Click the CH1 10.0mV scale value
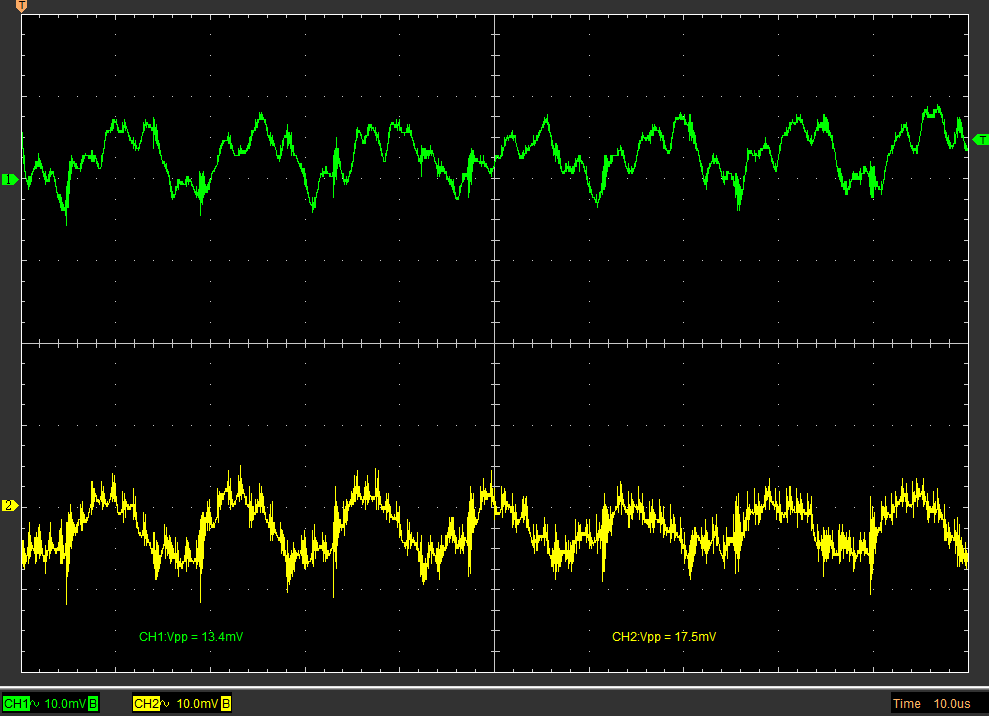The width and height of the screenshot is (989, 716). point(66,703)
